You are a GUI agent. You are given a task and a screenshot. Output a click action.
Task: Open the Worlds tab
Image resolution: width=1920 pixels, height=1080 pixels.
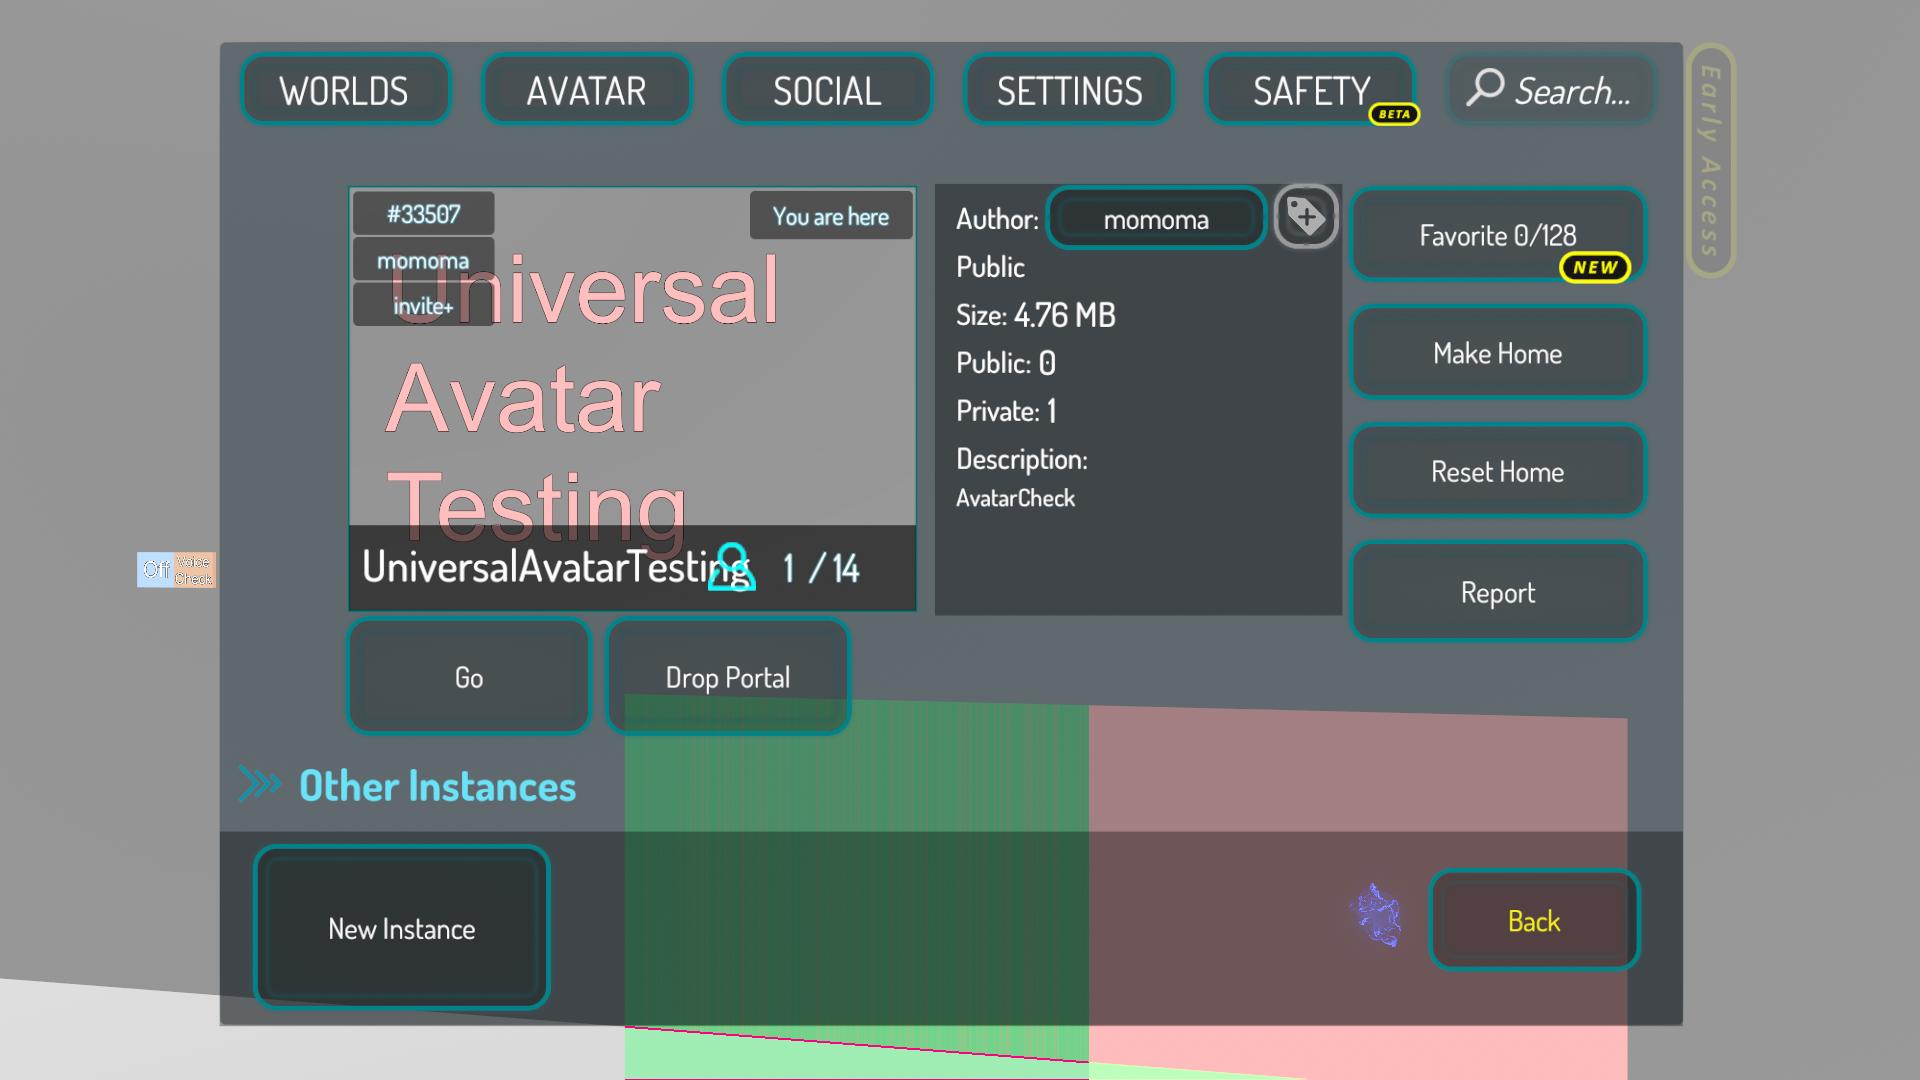pos(345,91)
